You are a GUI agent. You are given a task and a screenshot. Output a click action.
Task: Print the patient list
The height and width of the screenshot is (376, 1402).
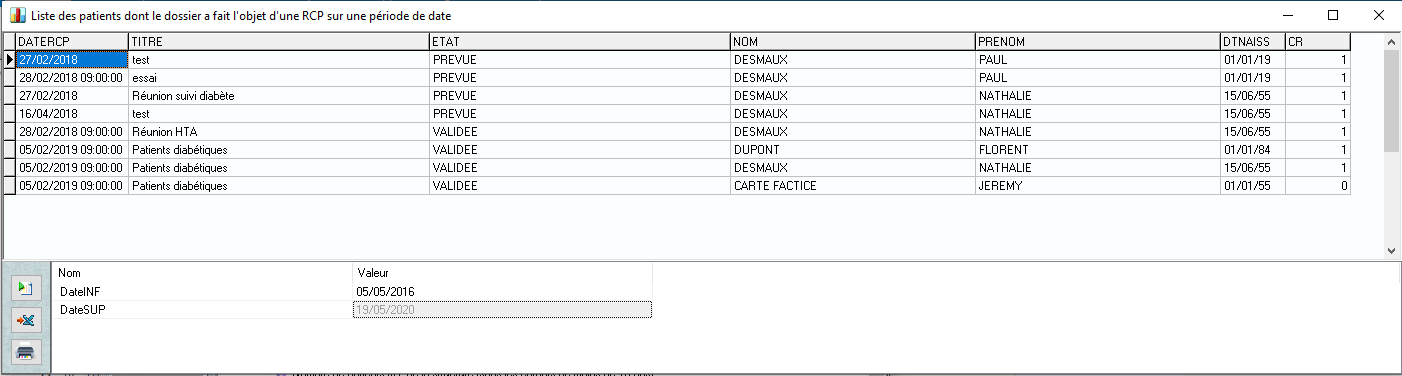[x=25, y=351]
